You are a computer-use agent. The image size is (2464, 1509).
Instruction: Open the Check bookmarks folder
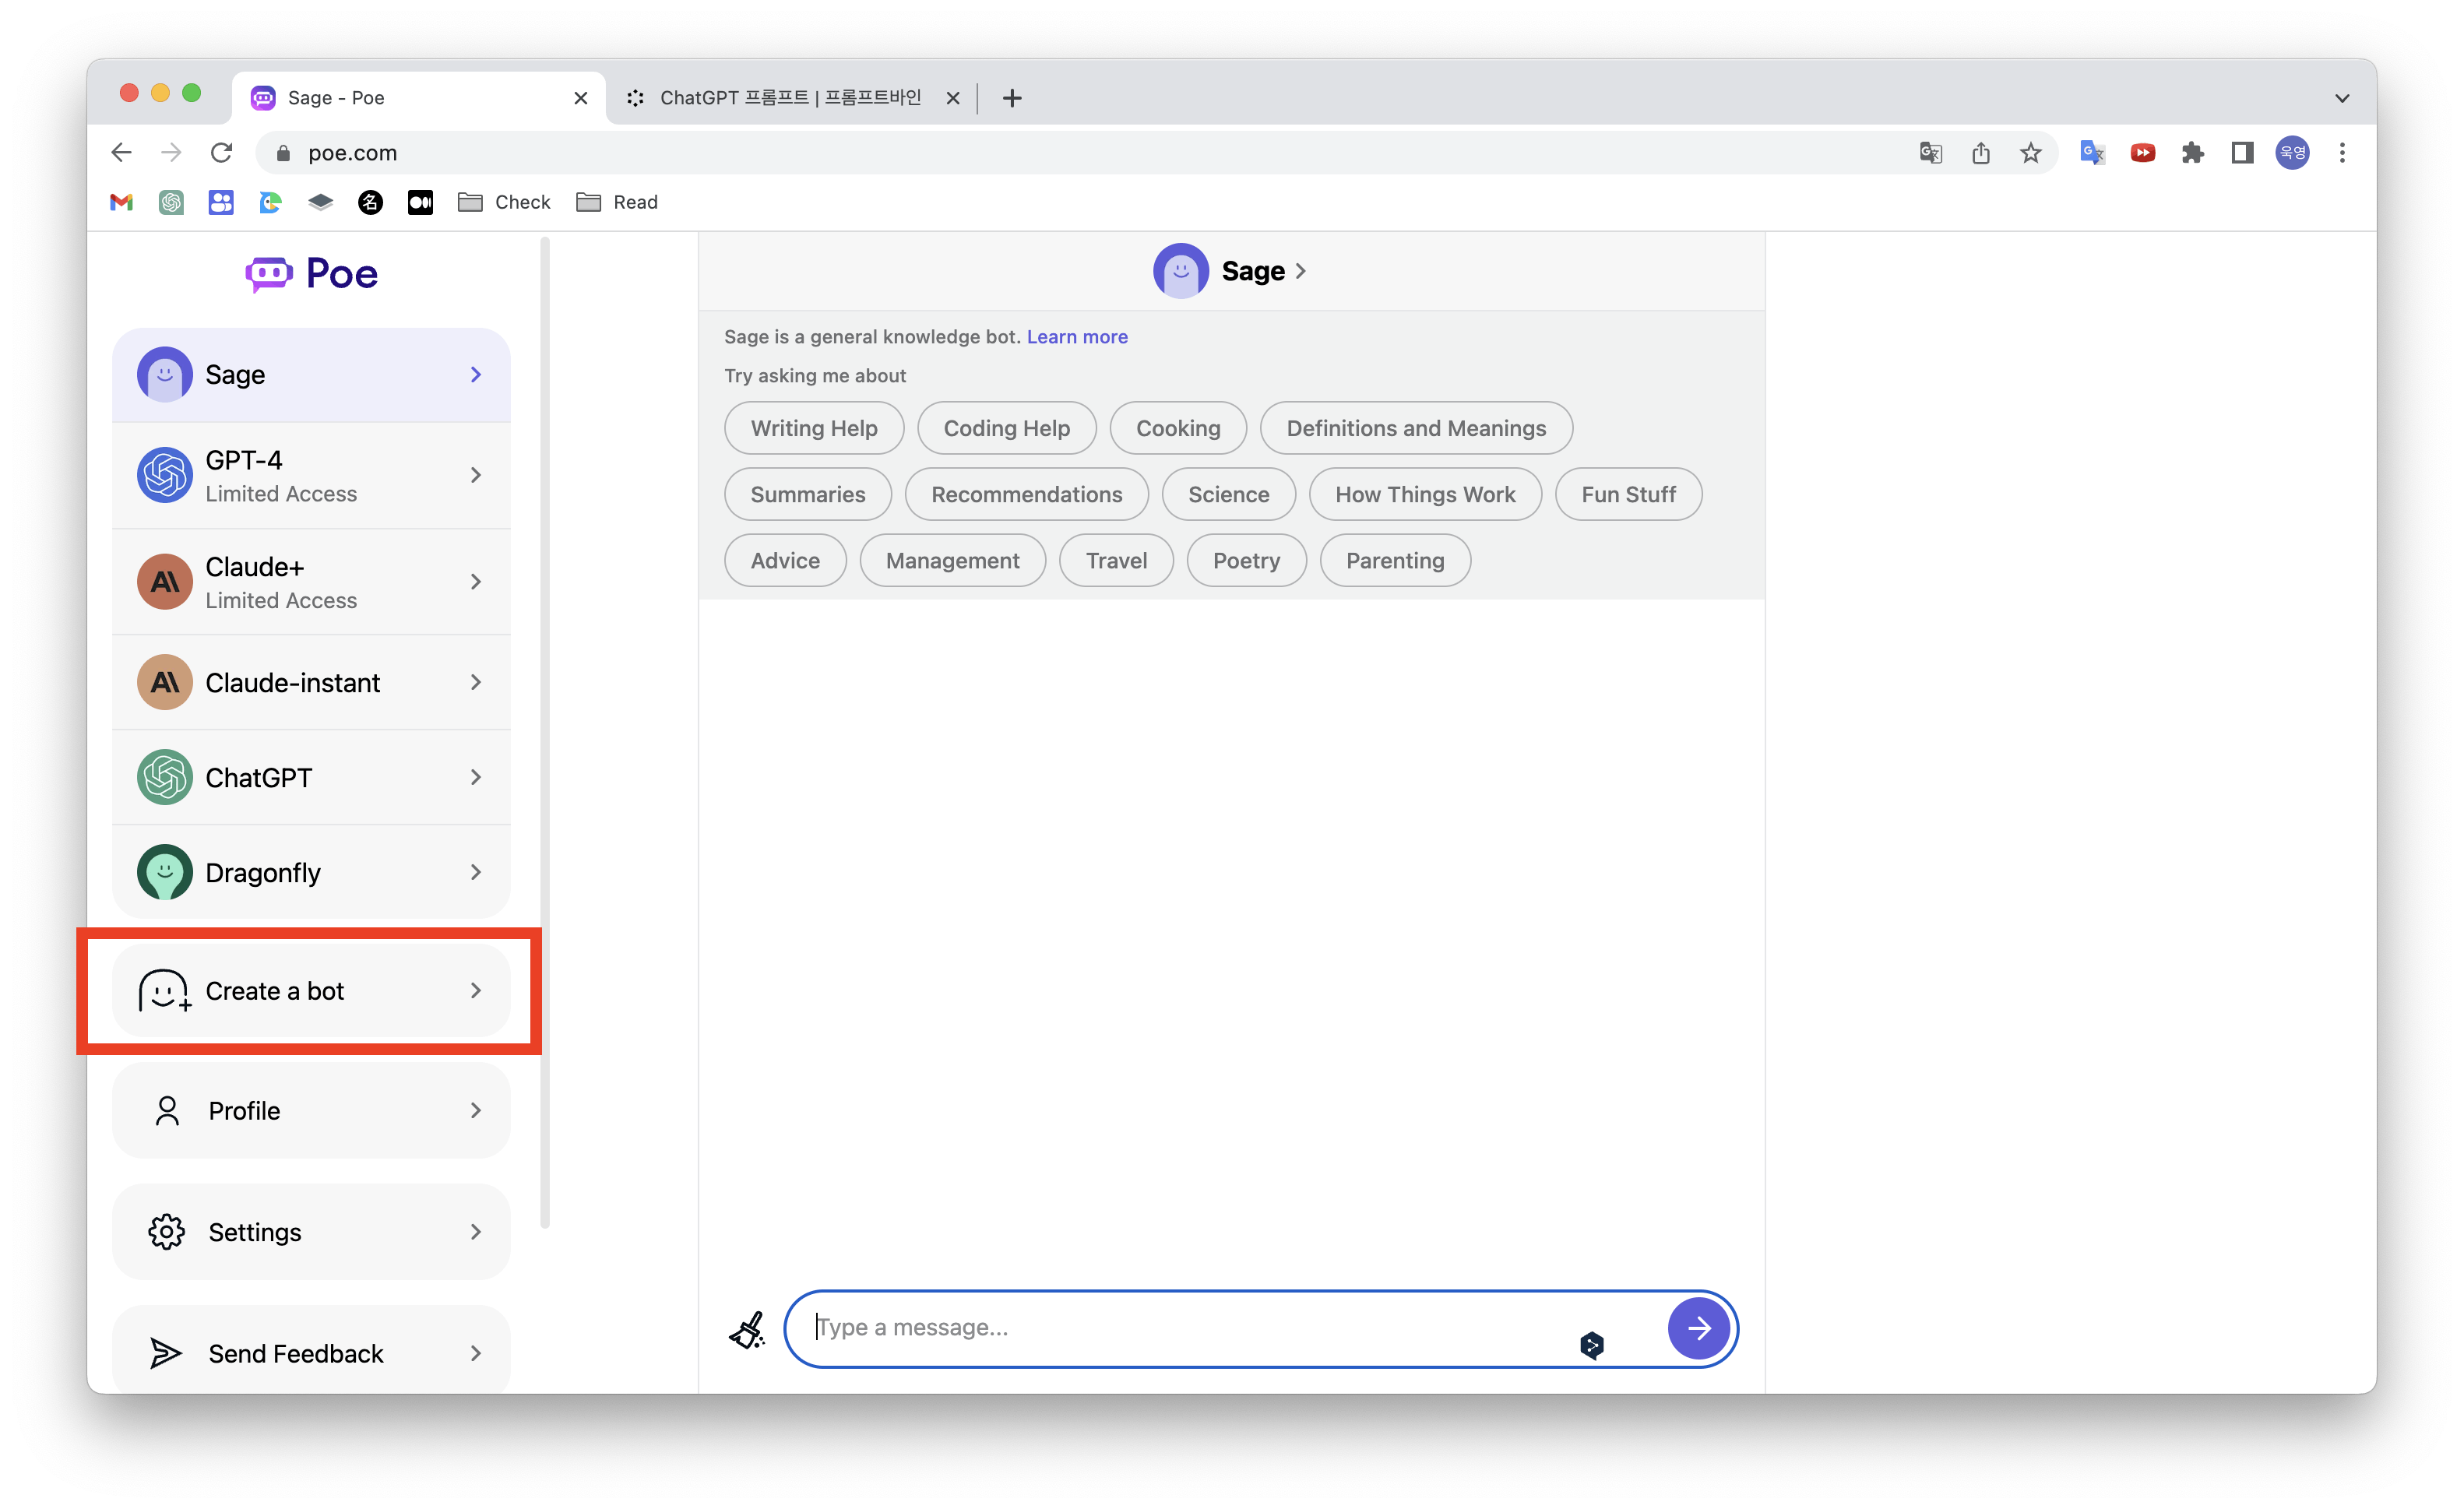(504, 202)
